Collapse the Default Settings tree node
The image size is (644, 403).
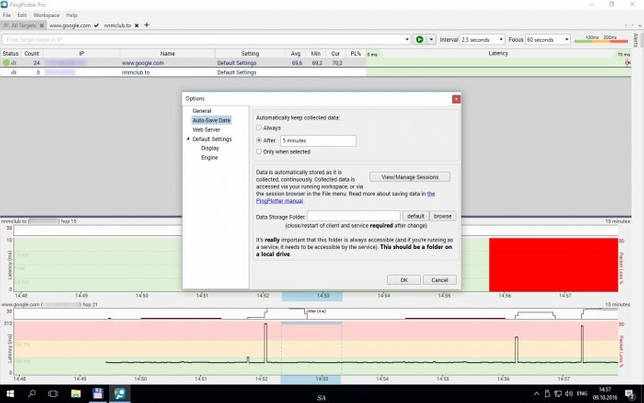coord(188,139)
